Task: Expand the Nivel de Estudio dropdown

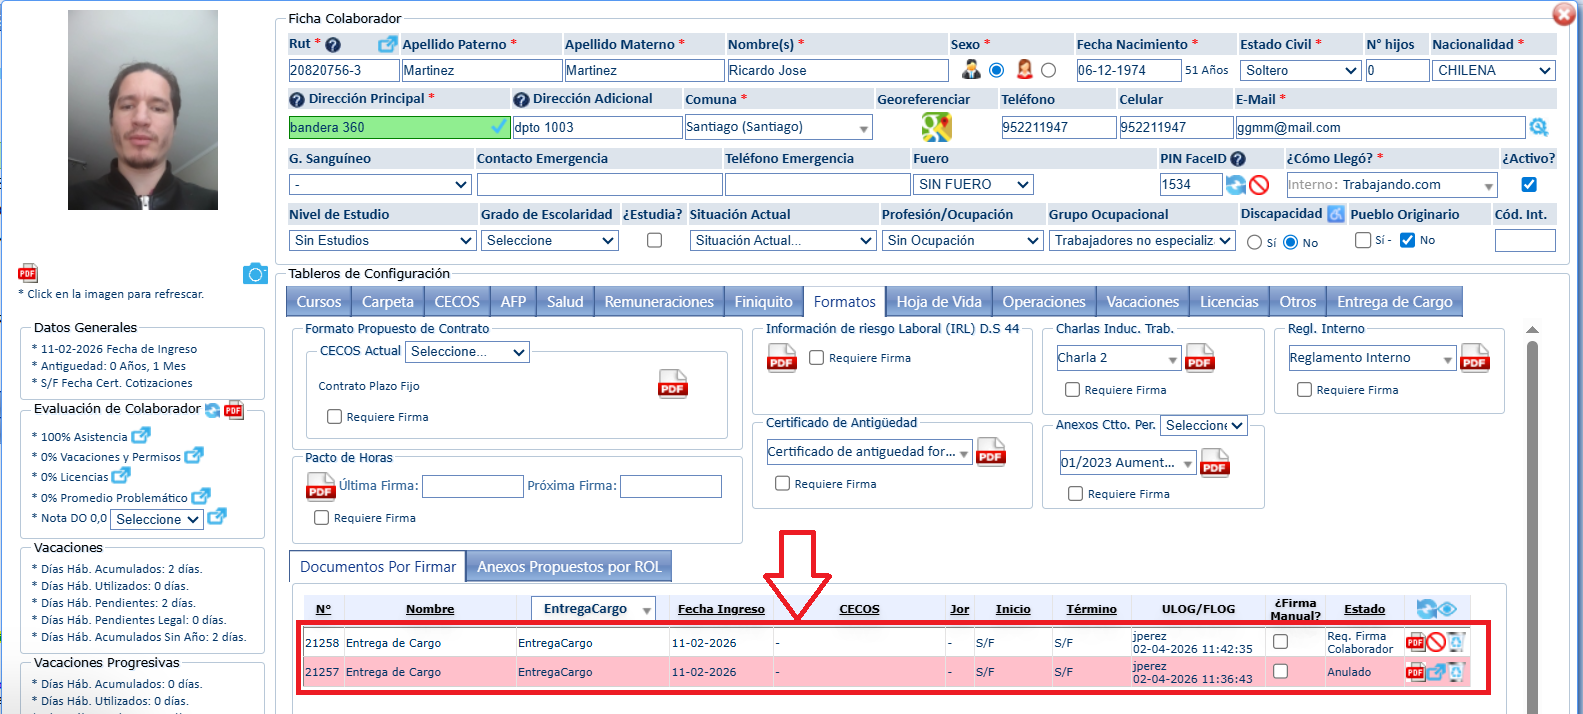Action: (382, 241)
